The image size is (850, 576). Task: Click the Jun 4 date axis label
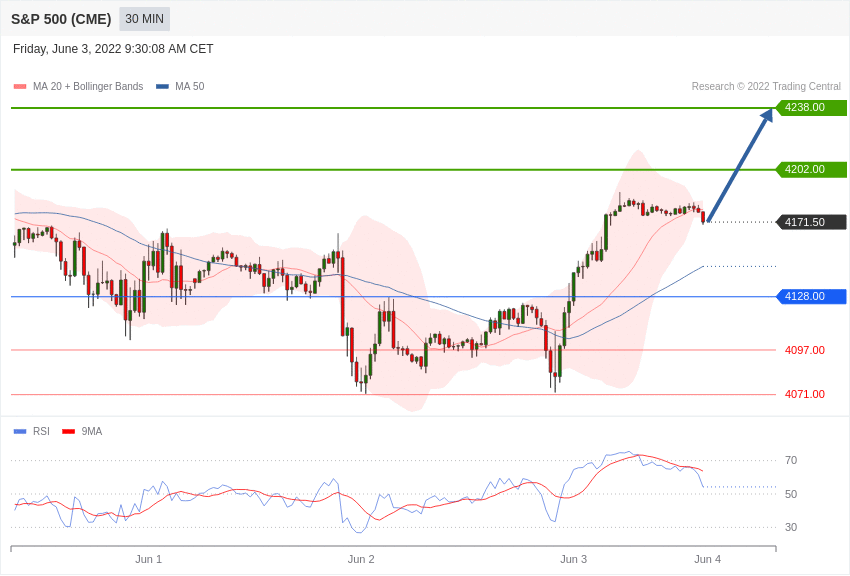pyautogui.click(x=707, y=559)
